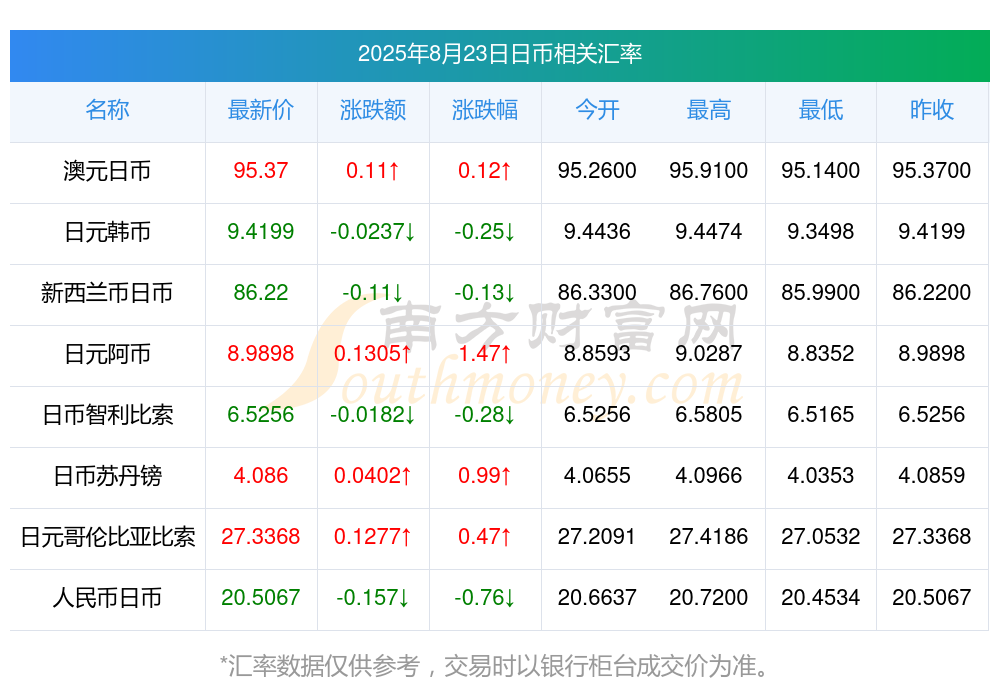1000x698 pixels.
Task: Click the 最高 column header
Action: pos(709,110)
